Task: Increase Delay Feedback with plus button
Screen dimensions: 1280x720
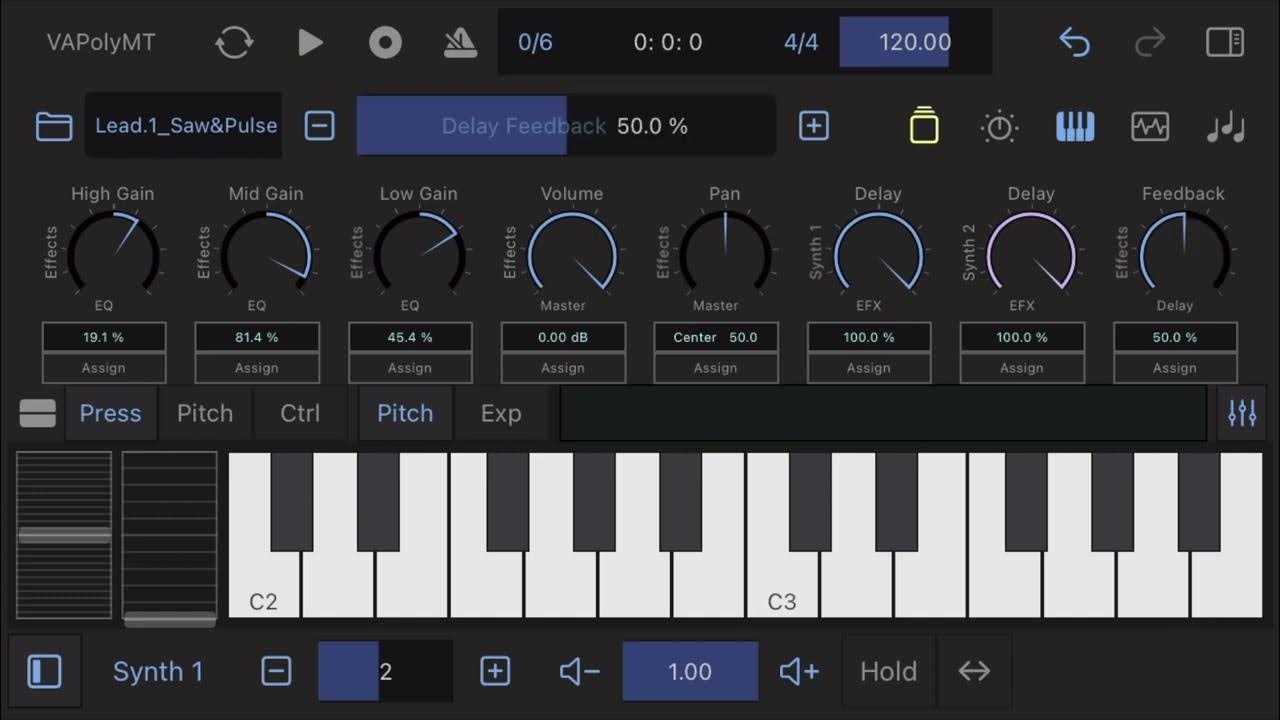Action: 814,126
